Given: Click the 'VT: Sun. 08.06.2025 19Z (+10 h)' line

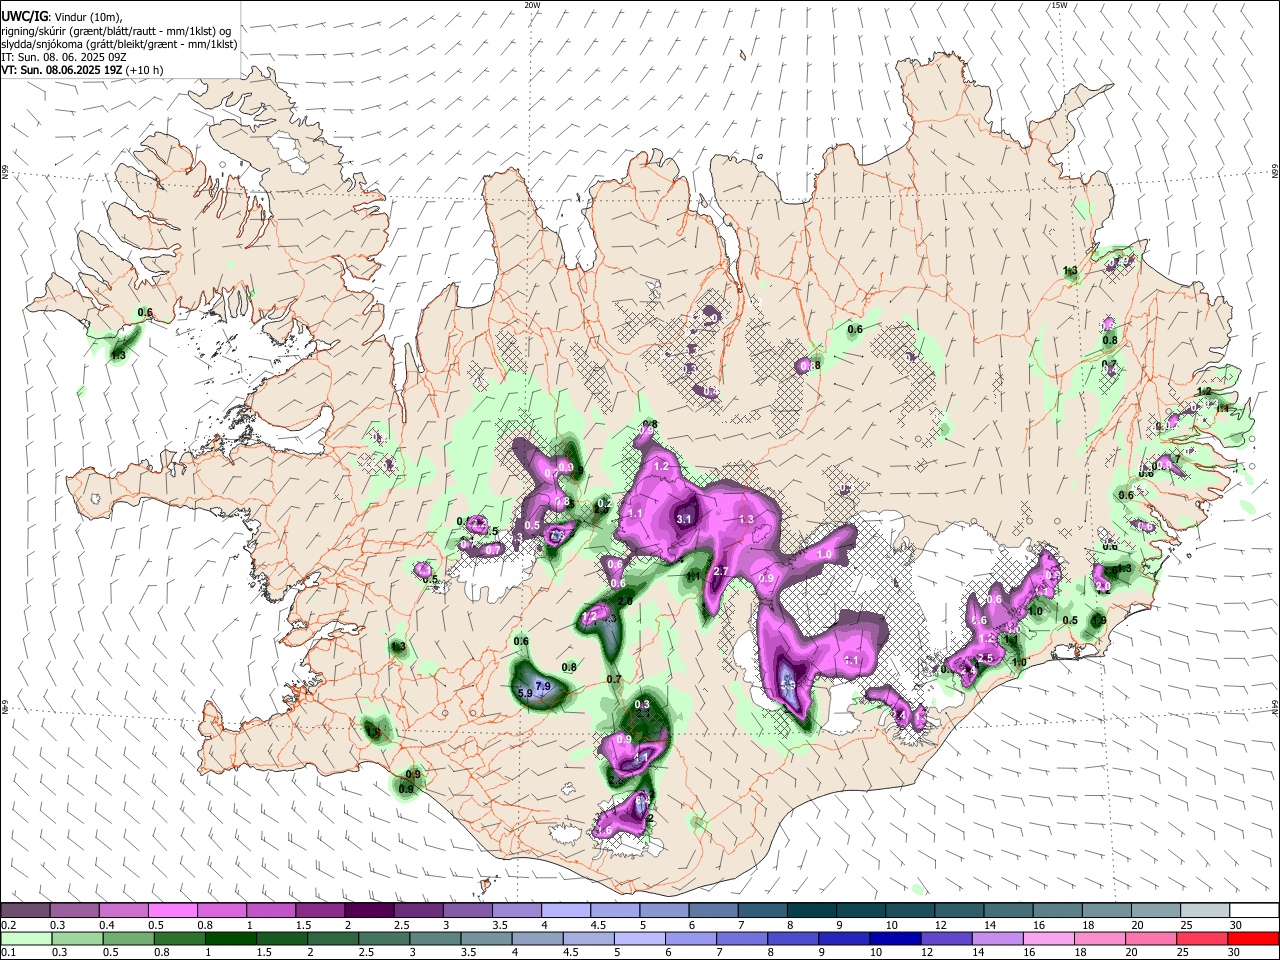Looking at the screenshot, I should [82, 70].
